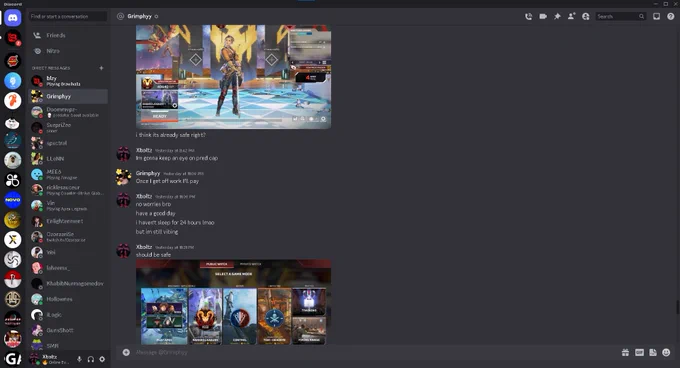Image resolution: width=680 pixels, height=368 pixels.
Task: Open DM with SurpriZee
Action: 68,127
